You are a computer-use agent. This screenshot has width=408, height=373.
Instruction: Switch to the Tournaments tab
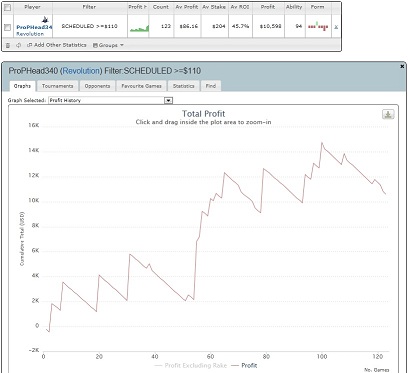pyautogui.click(x=57, y=86)
